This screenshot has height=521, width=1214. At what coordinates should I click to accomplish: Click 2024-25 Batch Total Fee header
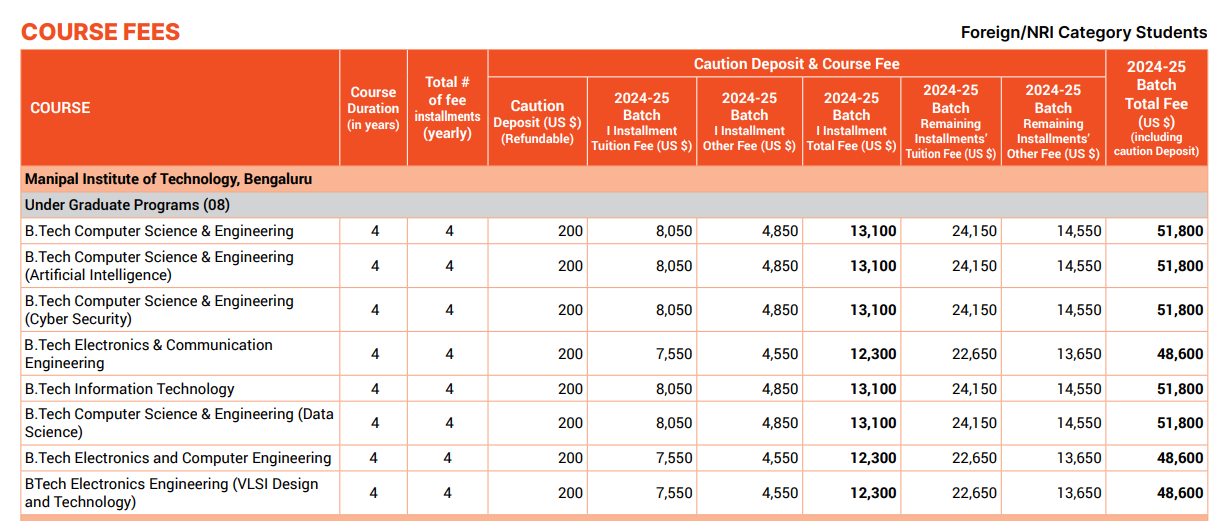pos(1156,108)
